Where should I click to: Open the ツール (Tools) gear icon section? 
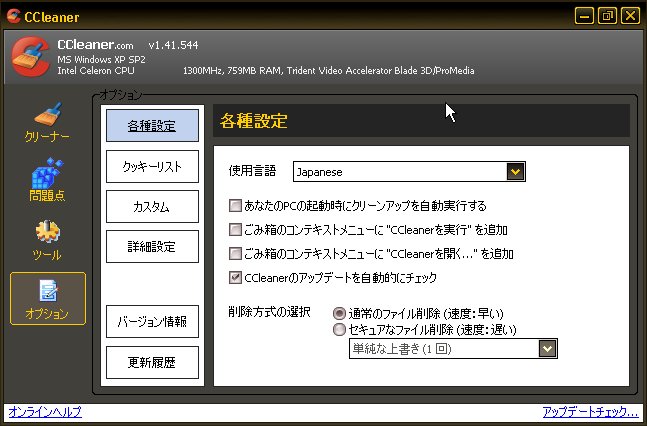coord(47,240)
